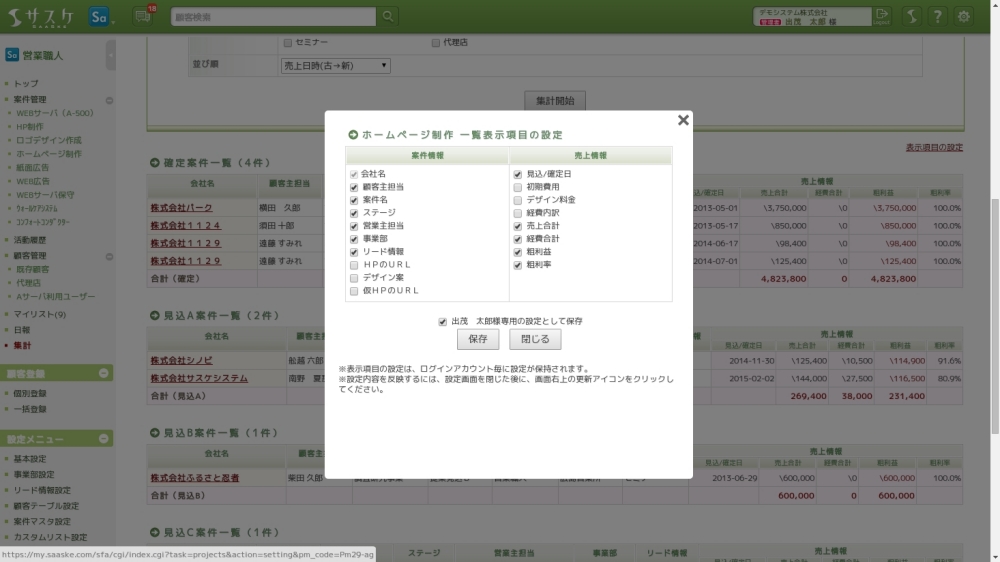Click the green Sa app switcher icon
This screenshot has width=1000, height=562.
(99, 17)
